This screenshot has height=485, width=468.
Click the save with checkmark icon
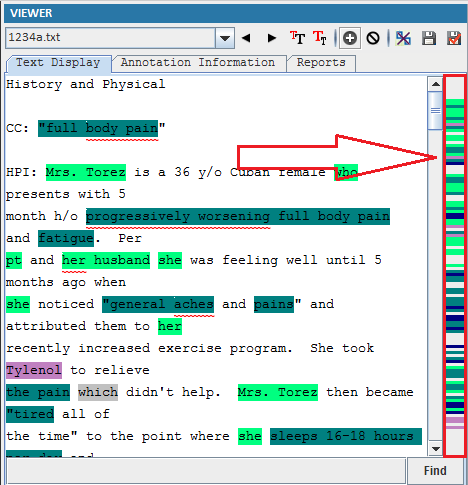click(x=454, y=38)
